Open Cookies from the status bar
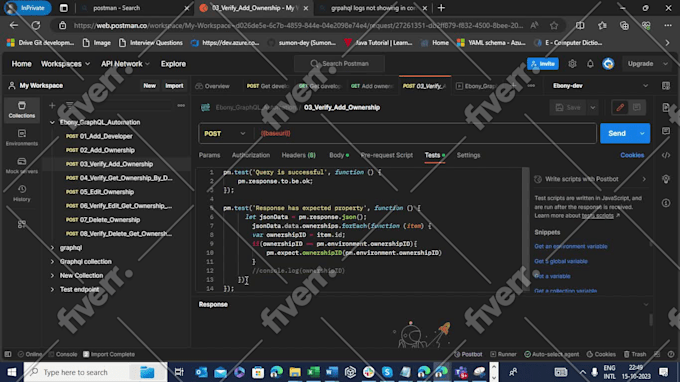 (x=601, y=354)
